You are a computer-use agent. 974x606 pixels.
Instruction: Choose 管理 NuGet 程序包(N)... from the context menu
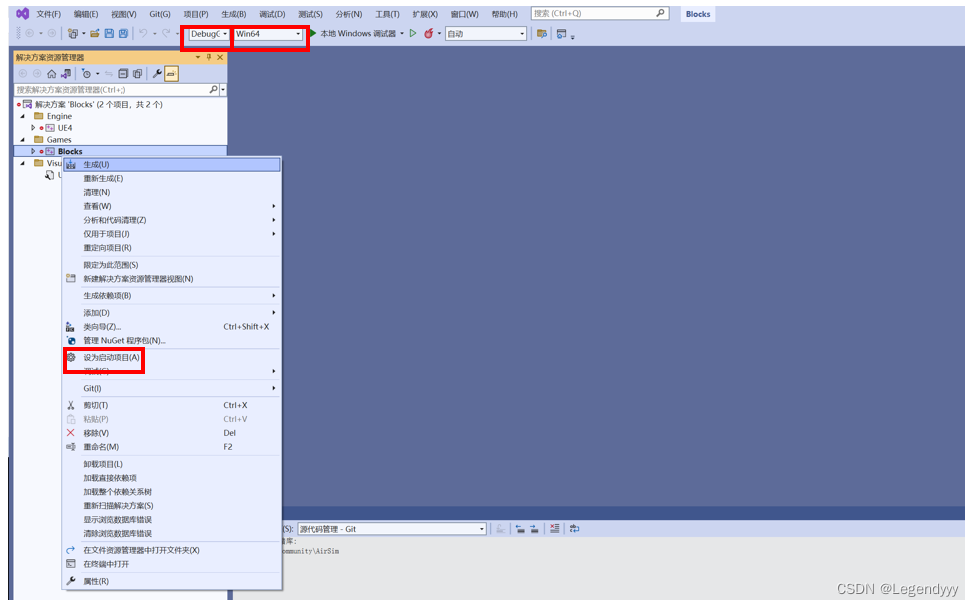pos(172,340)
